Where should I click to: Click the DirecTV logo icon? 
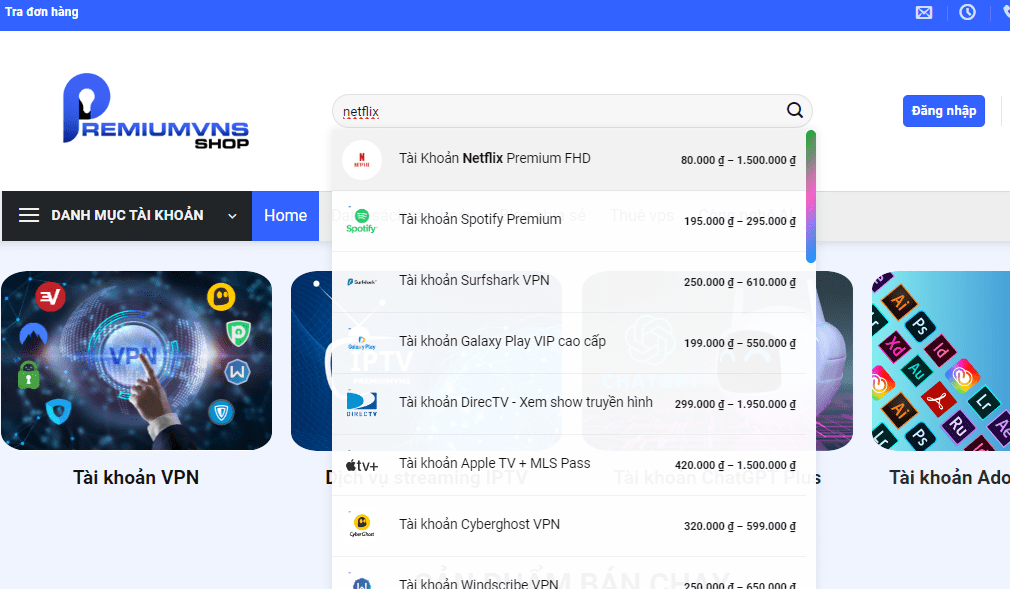coord(361,403)
